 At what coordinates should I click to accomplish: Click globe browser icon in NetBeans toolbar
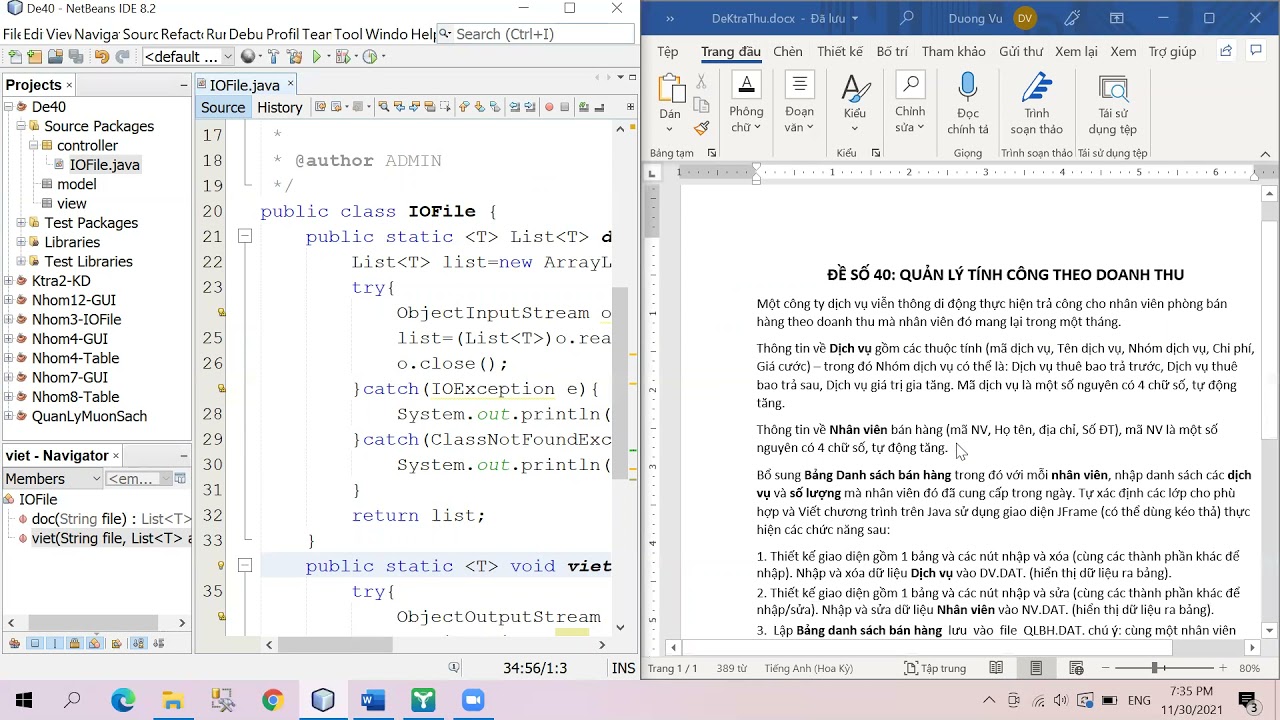click(x=247, y=57)
